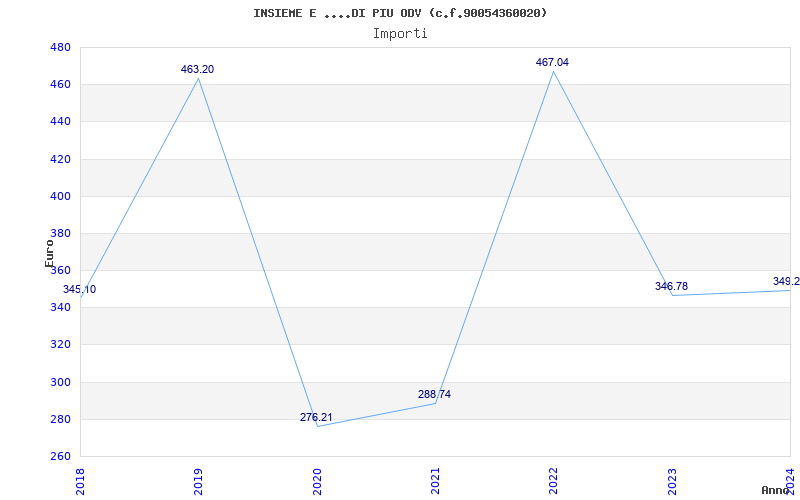Click the 320 y-axis value
The height and width of the screenshot is (500, 800).
(60, 345)
